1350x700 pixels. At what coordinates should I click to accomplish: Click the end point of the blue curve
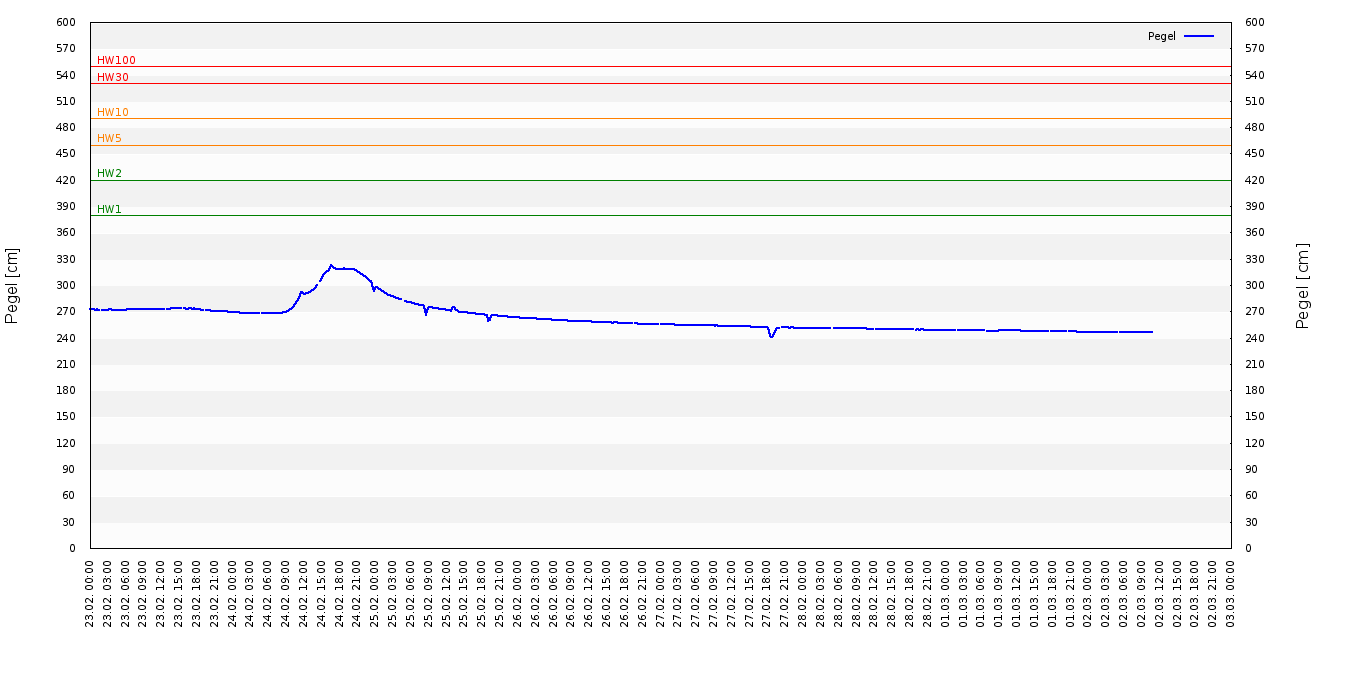coord(1152,332)
